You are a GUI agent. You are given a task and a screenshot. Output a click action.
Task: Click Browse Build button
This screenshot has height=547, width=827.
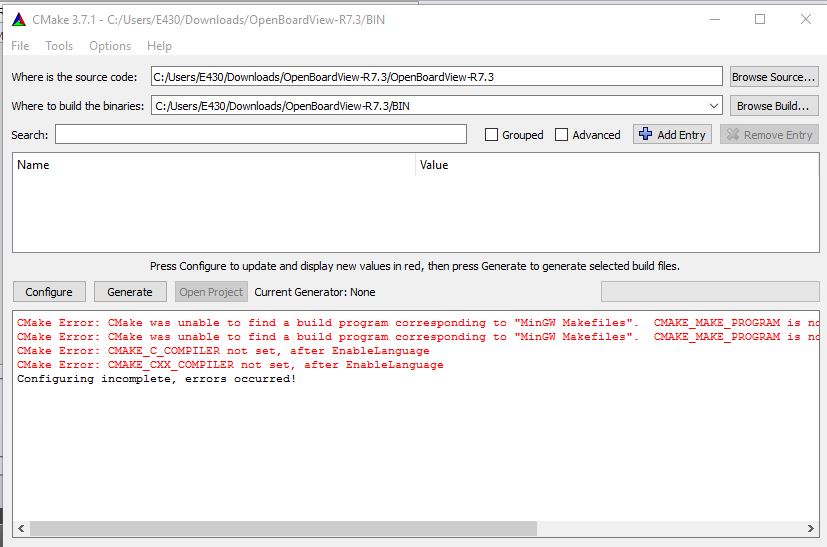coord(774,105)
